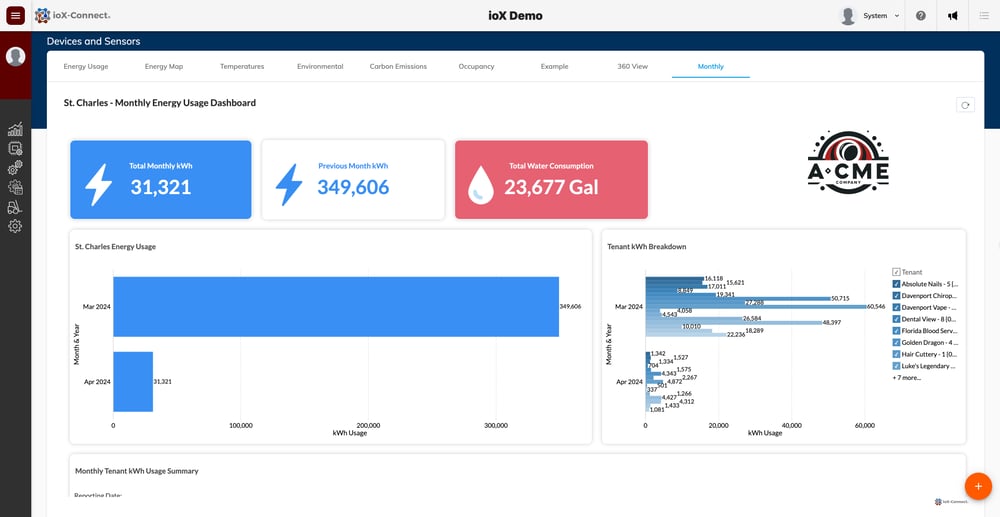
Task: Click the 31,321 data label beside Apr 2024 bar
Action: [x=163, y=382]
